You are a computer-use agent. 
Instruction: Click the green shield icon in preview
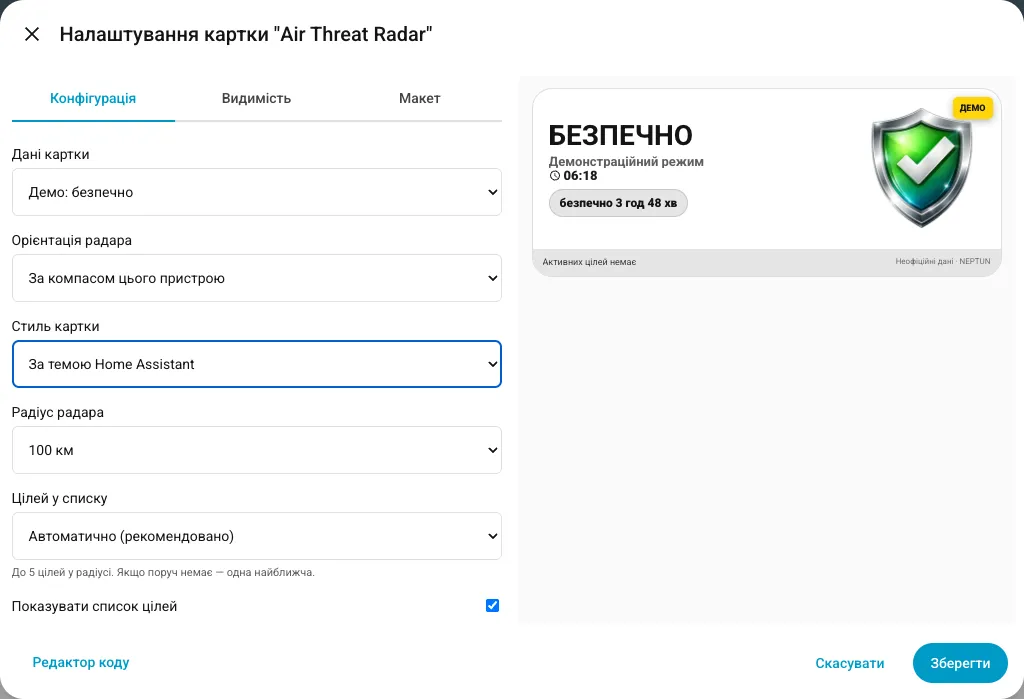tap(921, 167)
